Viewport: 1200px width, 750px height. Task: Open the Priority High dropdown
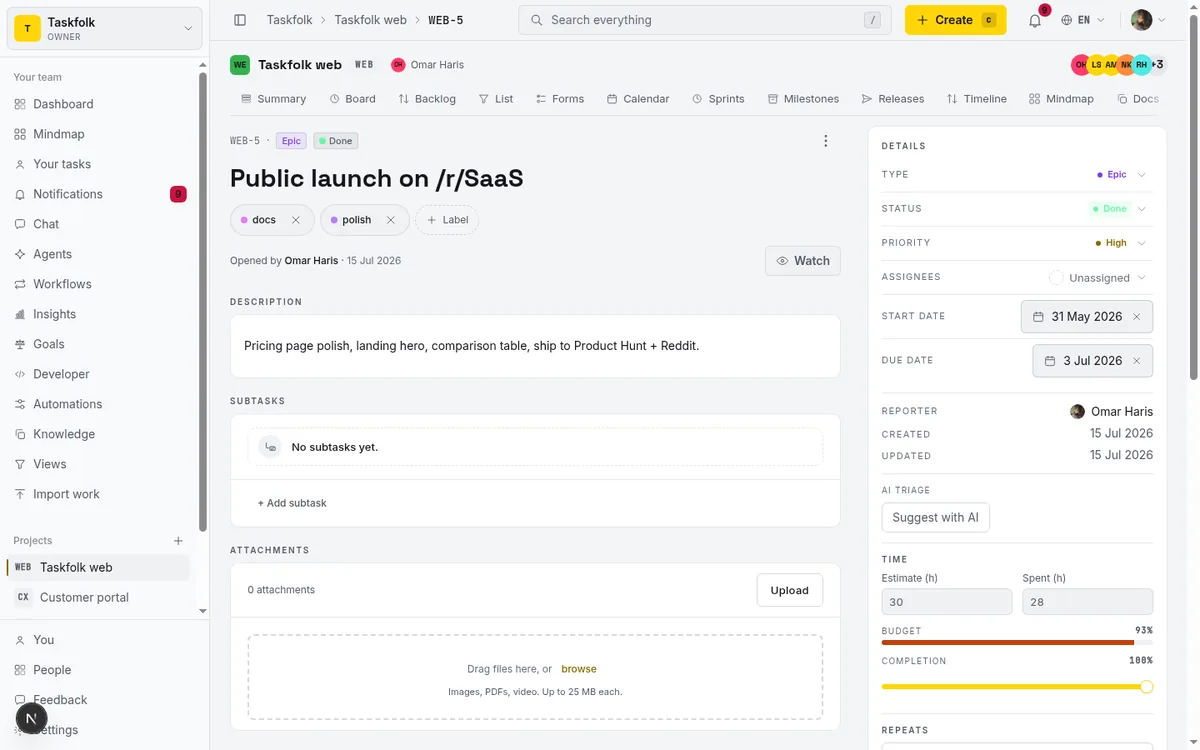[1121, 243]
